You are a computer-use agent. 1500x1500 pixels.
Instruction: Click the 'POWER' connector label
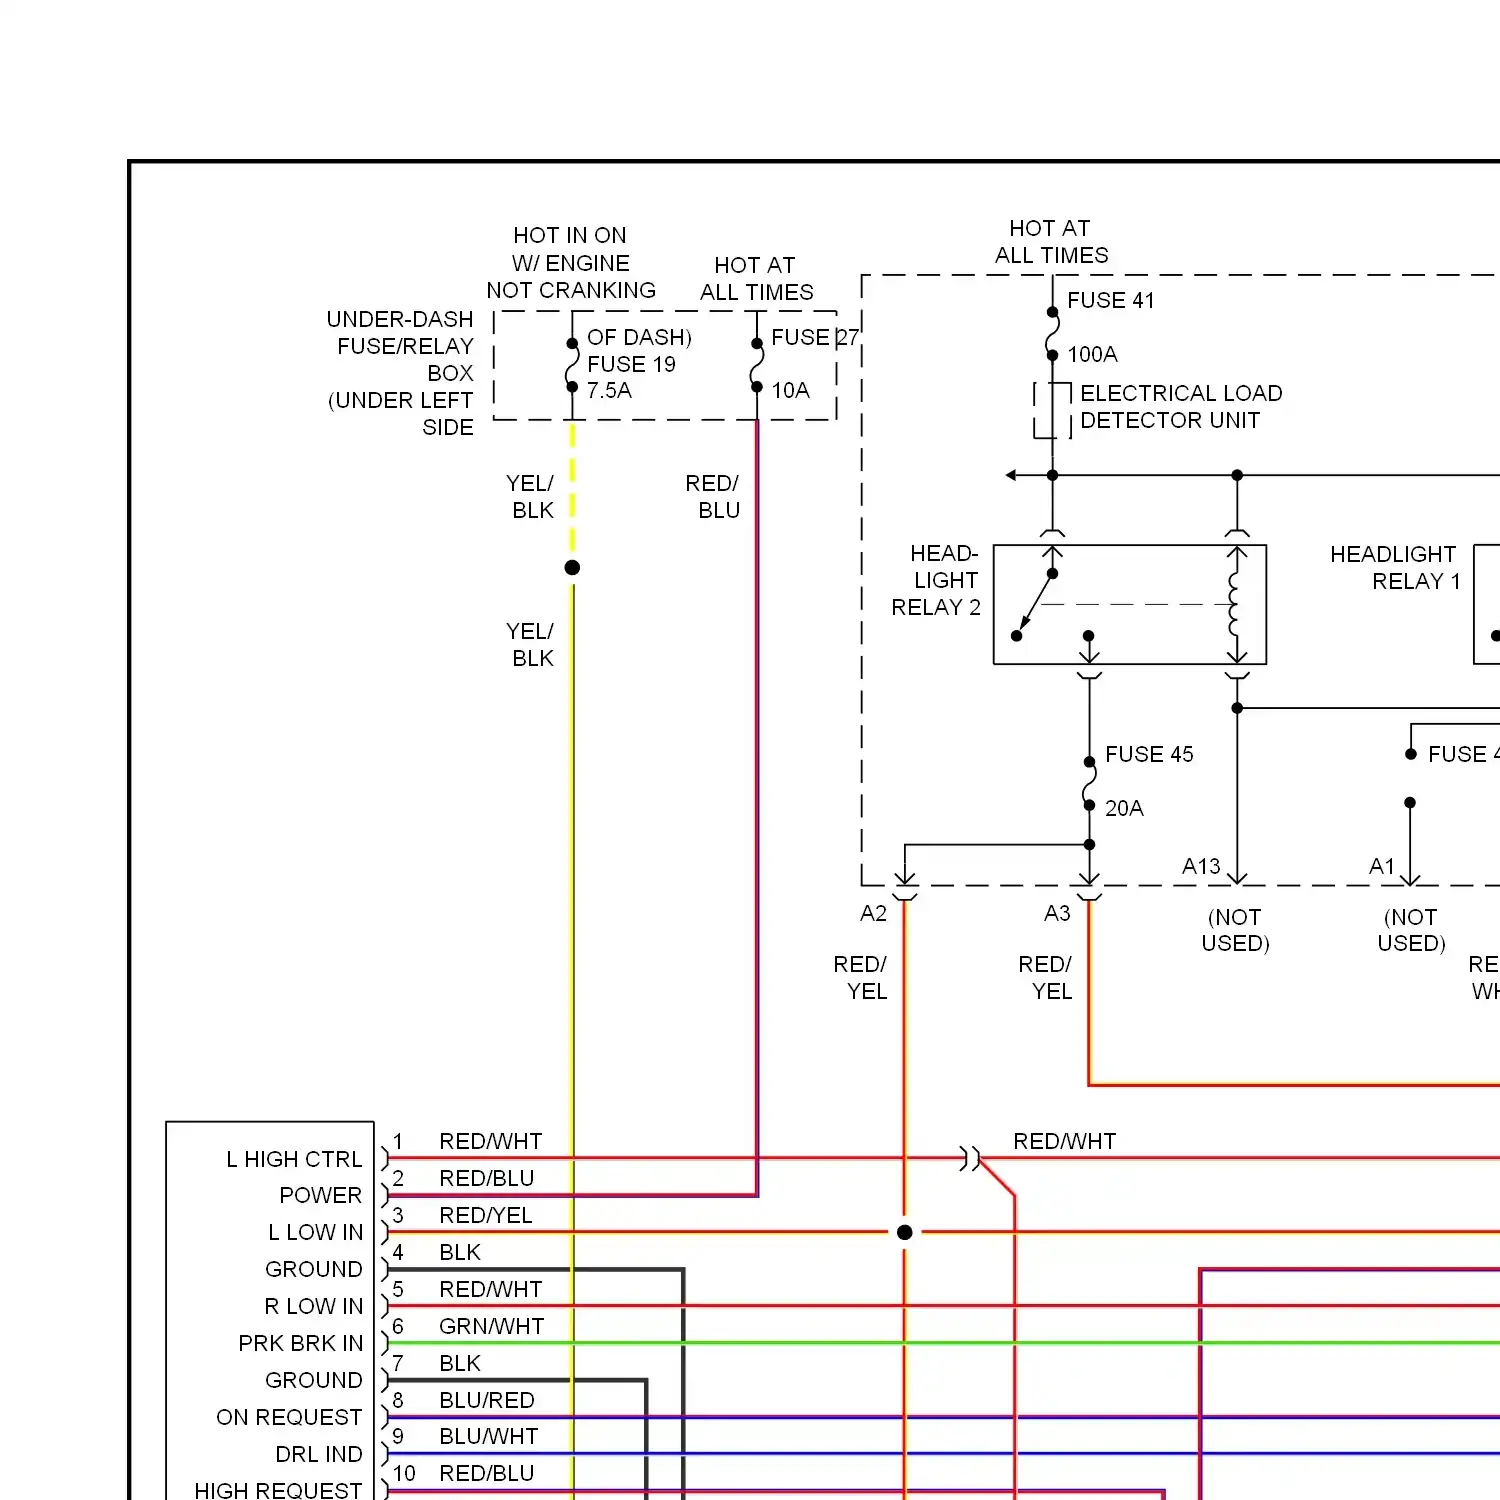[x=321, y=1195]
